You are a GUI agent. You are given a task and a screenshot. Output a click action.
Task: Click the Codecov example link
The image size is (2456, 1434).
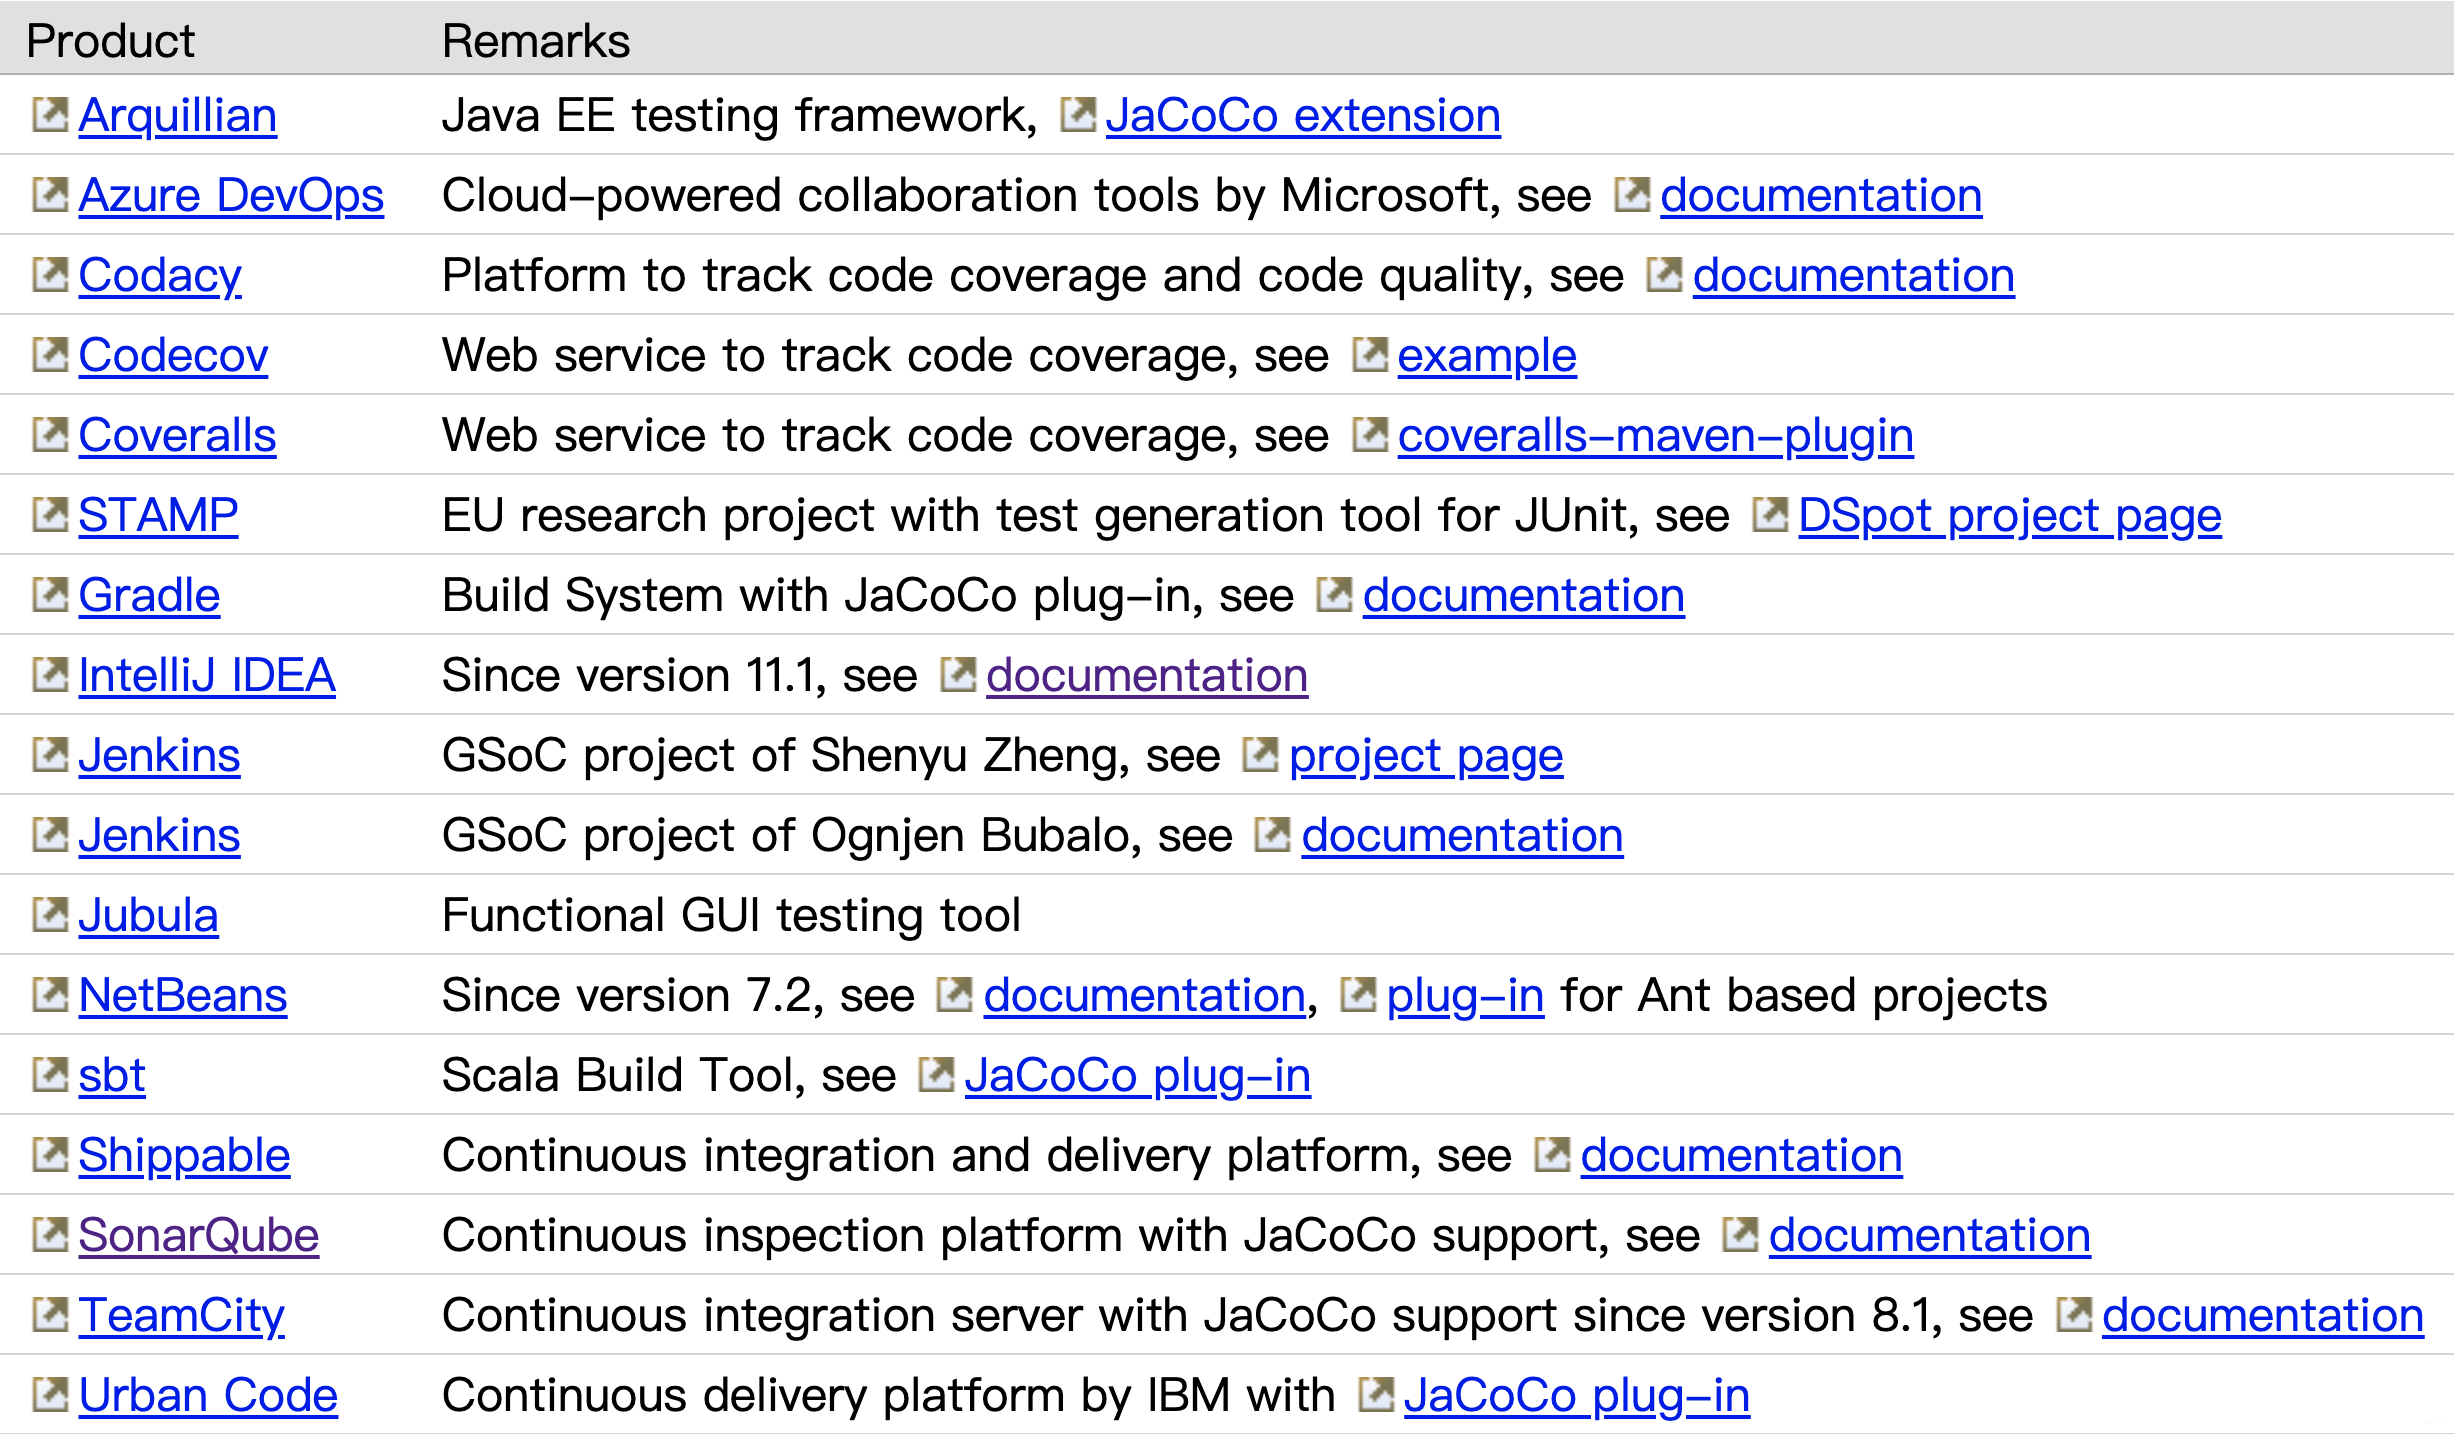(1486, 355)
